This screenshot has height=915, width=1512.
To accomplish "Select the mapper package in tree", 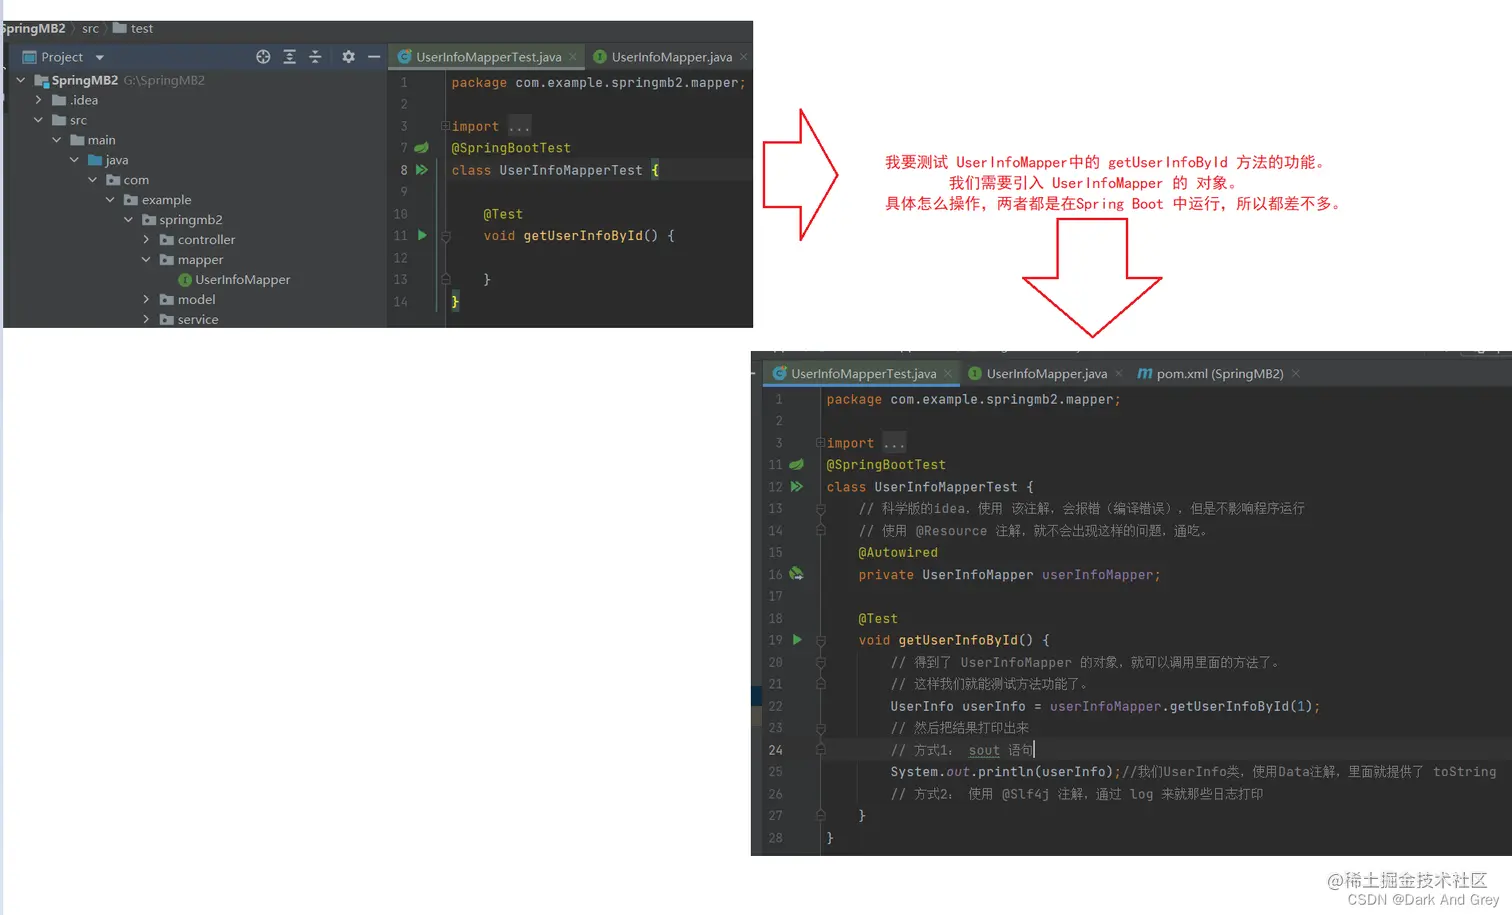I will pos(191,260).
